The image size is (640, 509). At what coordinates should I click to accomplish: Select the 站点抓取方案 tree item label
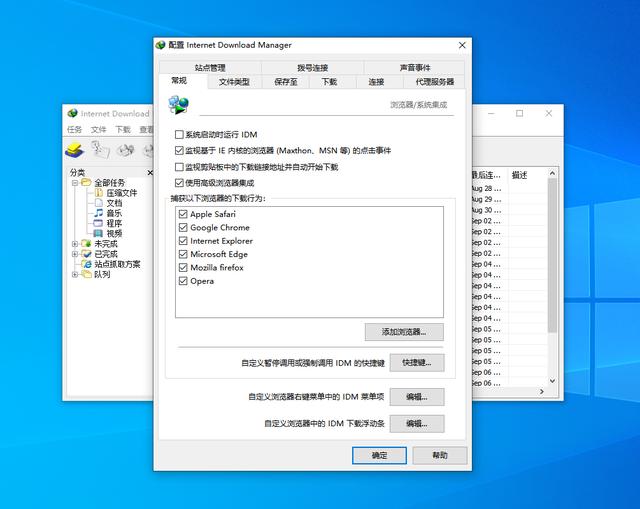117,264
